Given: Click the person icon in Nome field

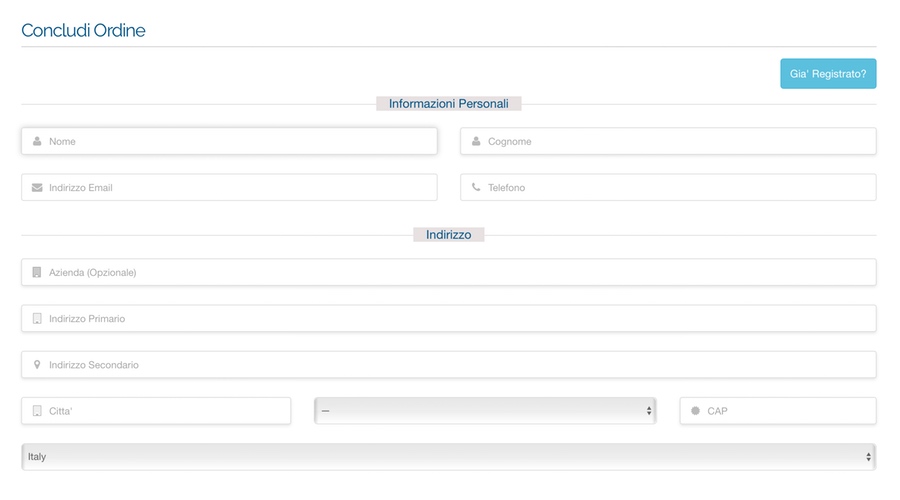Looking at the screenshot, I should click(37, 141).
